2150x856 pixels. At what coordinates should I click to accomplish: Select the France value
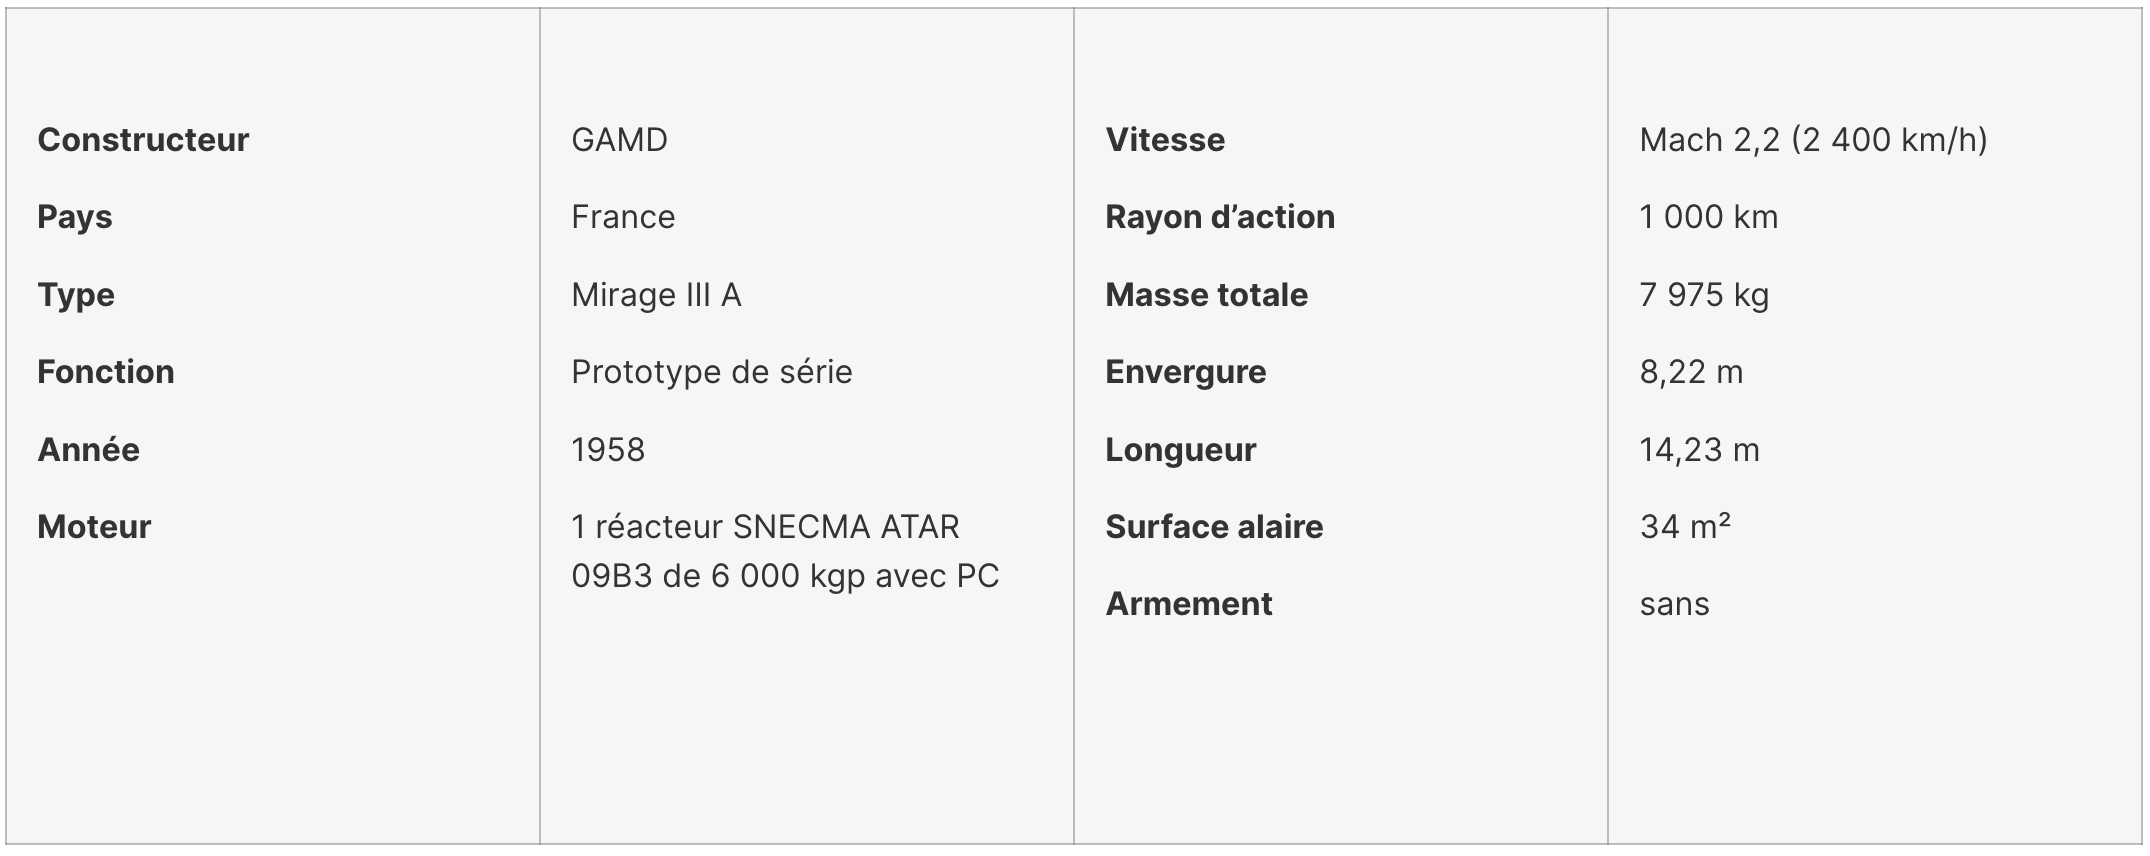click(623, 217)
